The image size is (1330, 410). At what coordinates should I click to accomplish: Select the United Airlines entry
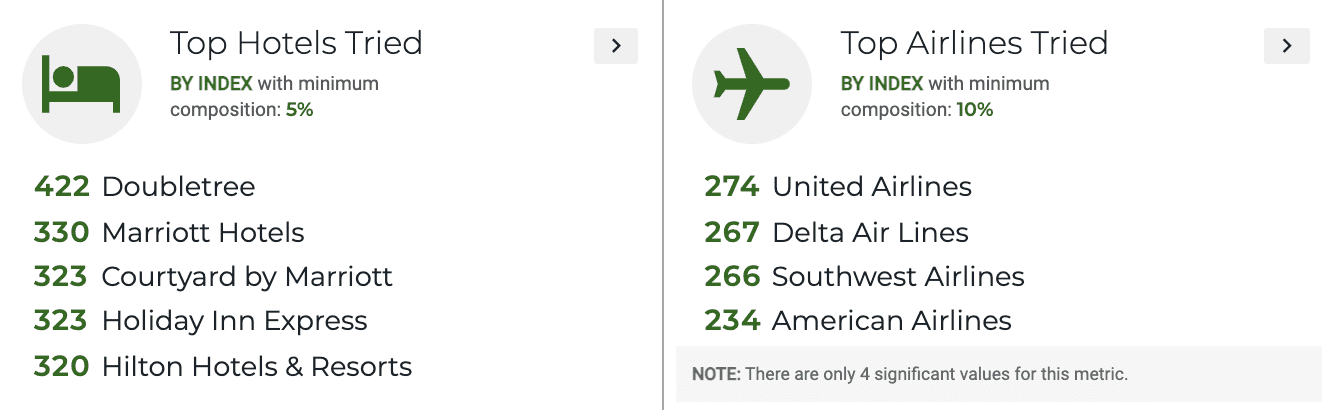(838, 187)
